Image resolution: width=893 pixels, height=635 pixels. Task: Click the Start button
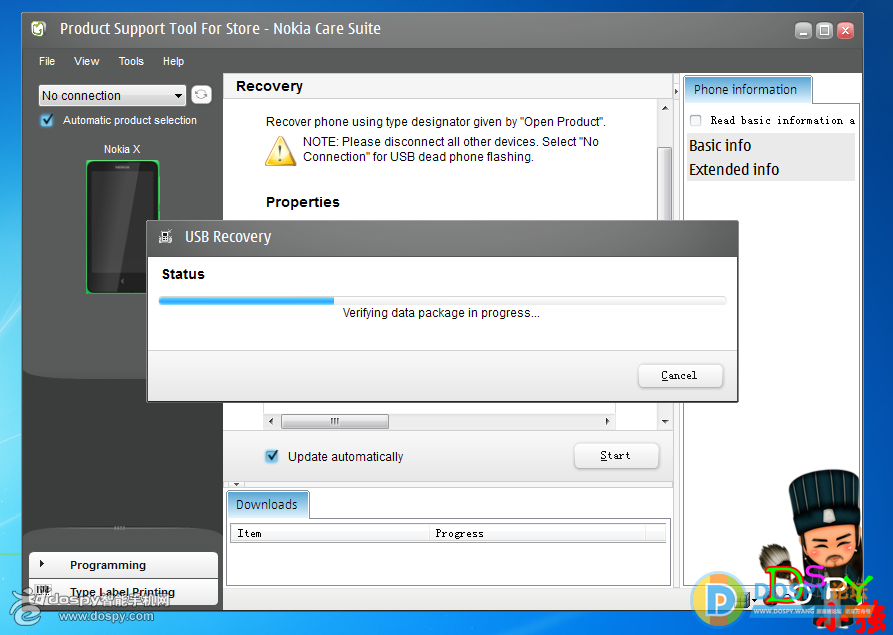[616, 456]
